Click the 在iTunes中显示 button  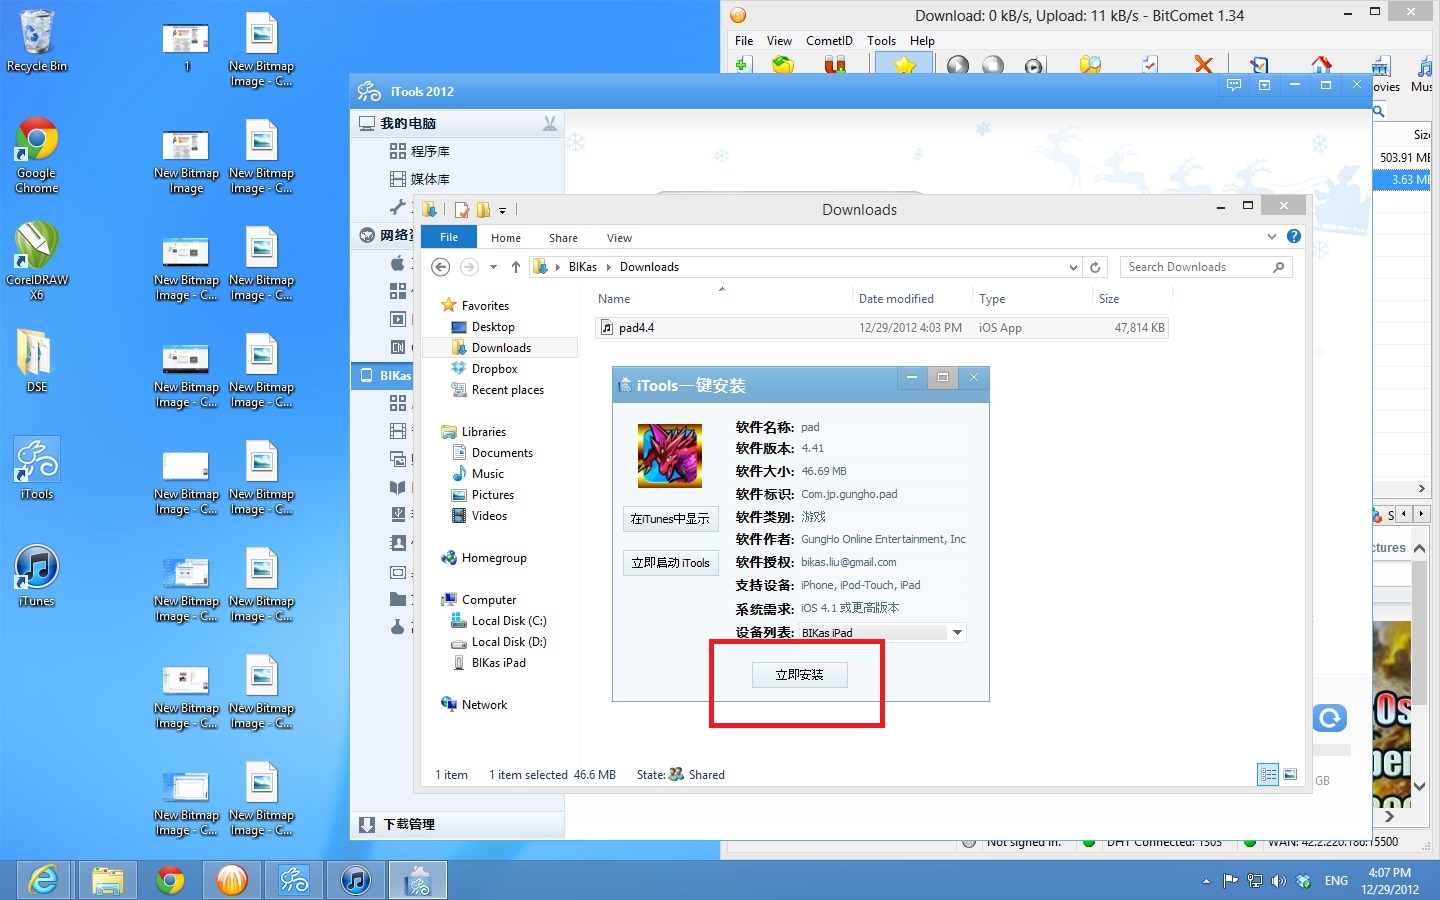[x=670, y=519]
